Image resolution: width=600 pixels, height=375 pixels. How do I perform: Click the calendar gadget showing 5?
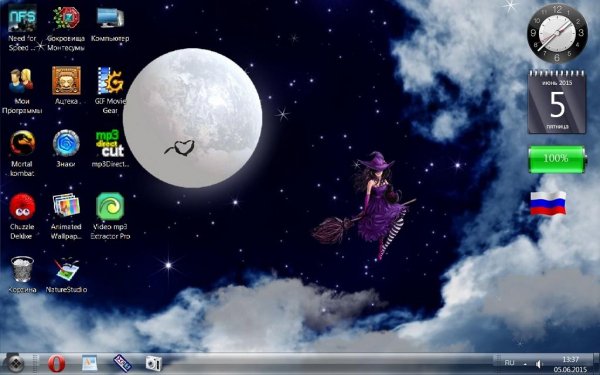pos(557,102)
